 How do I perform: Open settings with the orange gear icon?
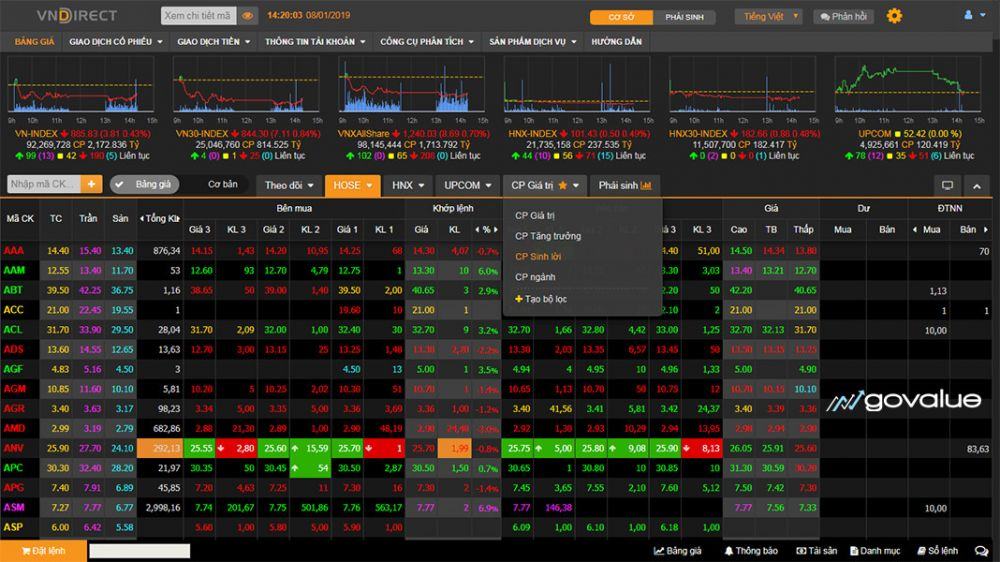(894, 16)
